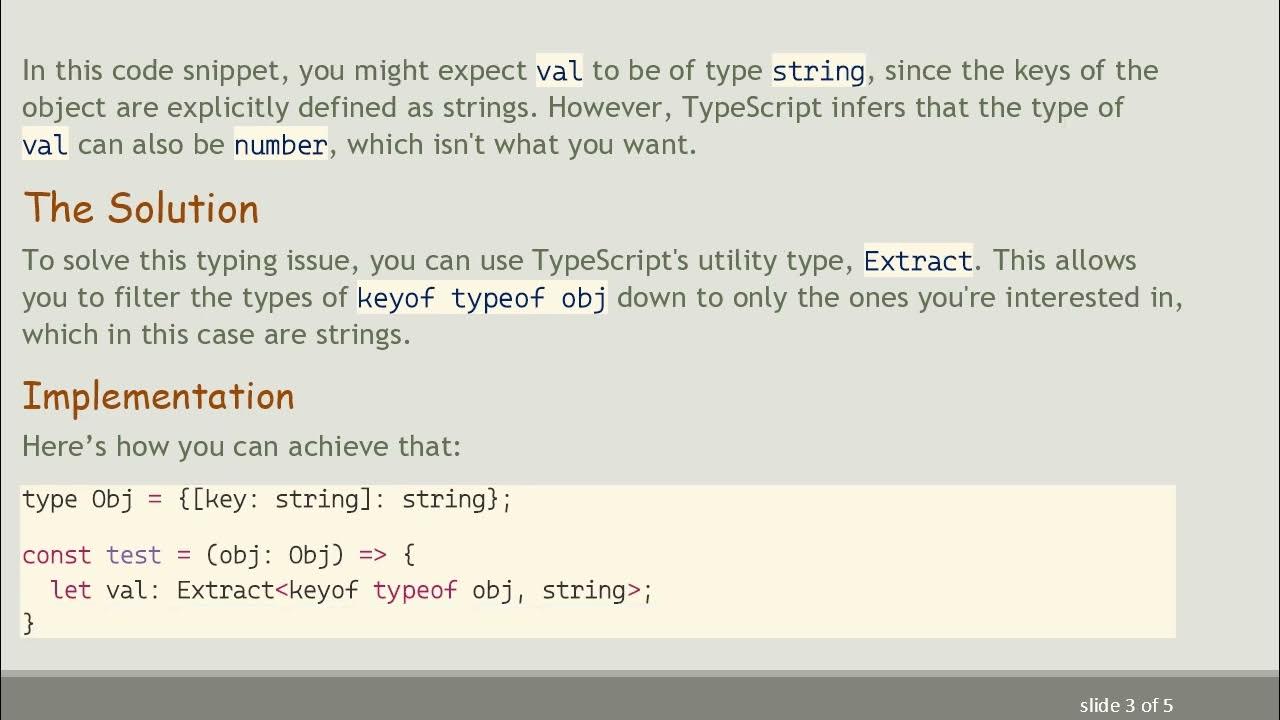Click the "const" keyword in code block
1280x720 pixels.
(56, 555)
